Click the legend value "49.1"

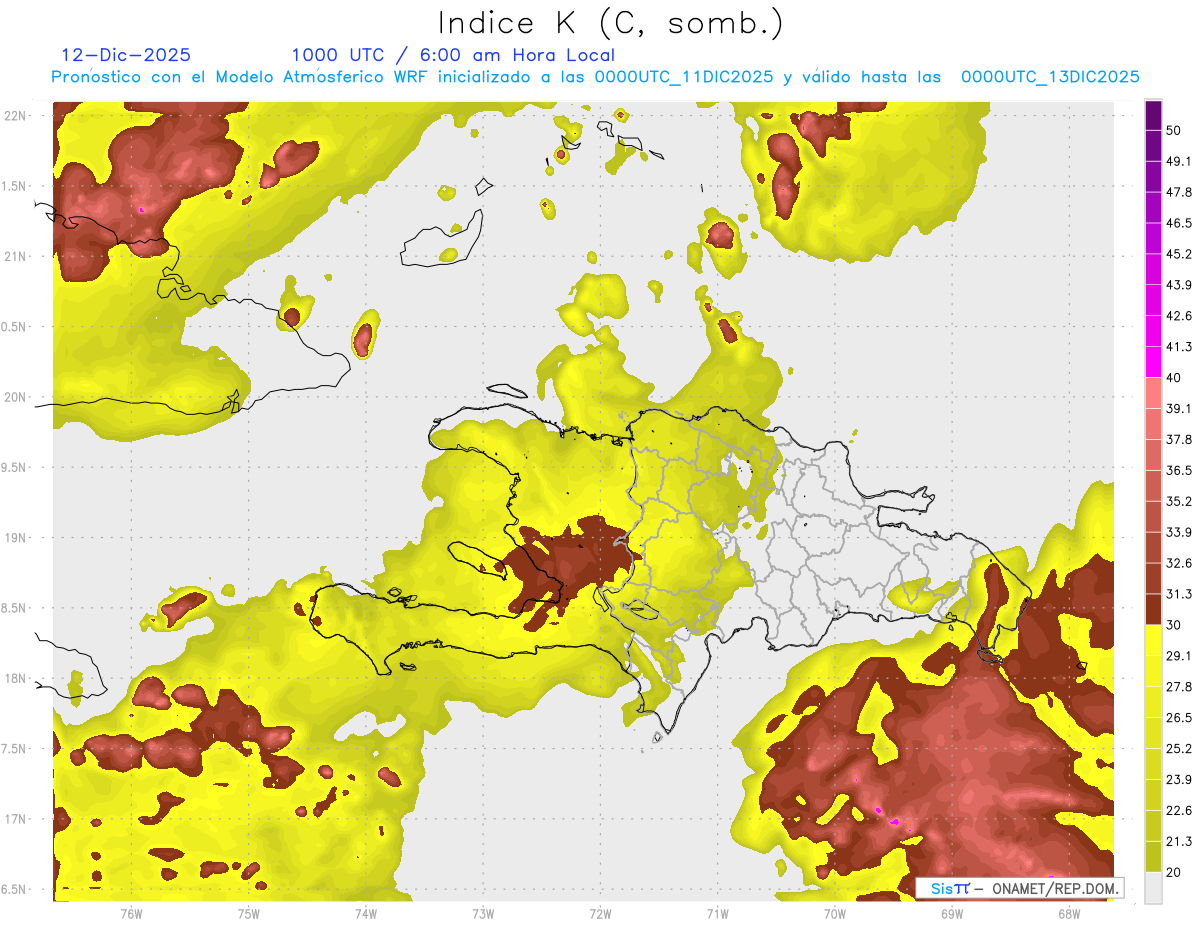click(1179, 162)
